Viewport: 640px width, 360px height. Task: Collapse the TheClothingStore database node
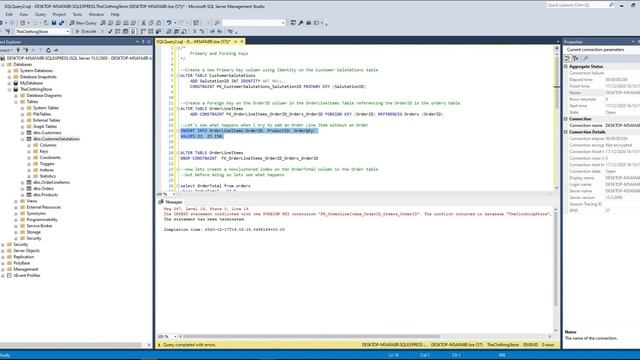(9, 89)
